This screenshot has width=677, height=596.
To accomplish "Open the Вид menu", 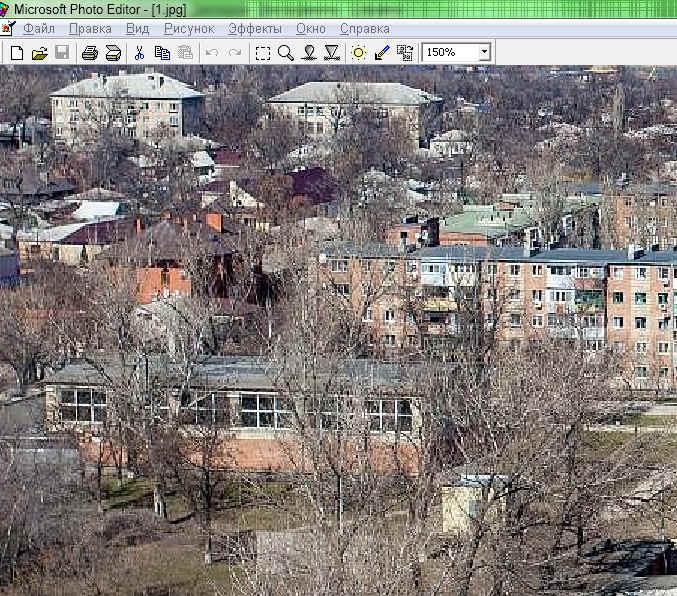I will point(138,29).
